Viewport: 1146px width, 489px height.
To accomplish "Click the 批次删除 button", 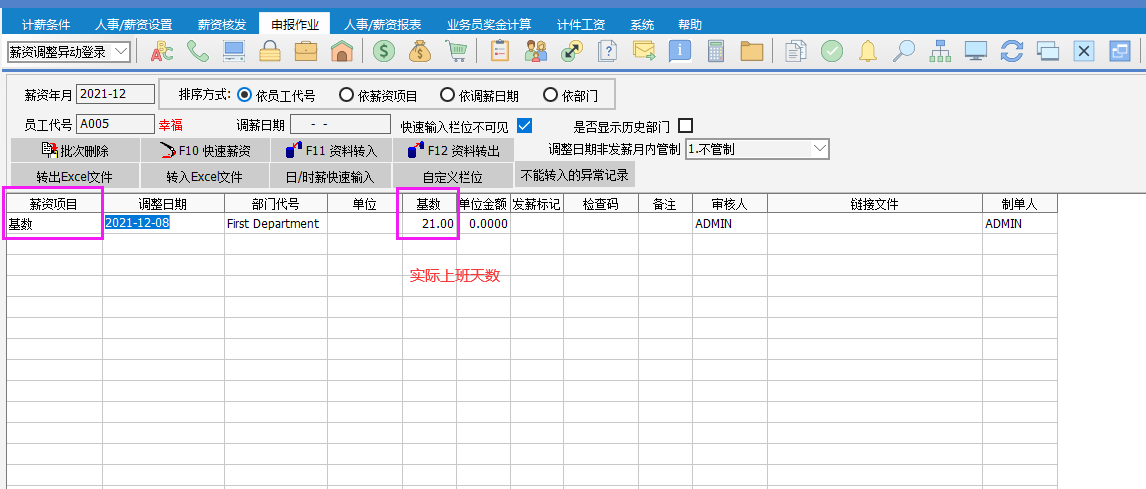I will [x=74, y=151].
